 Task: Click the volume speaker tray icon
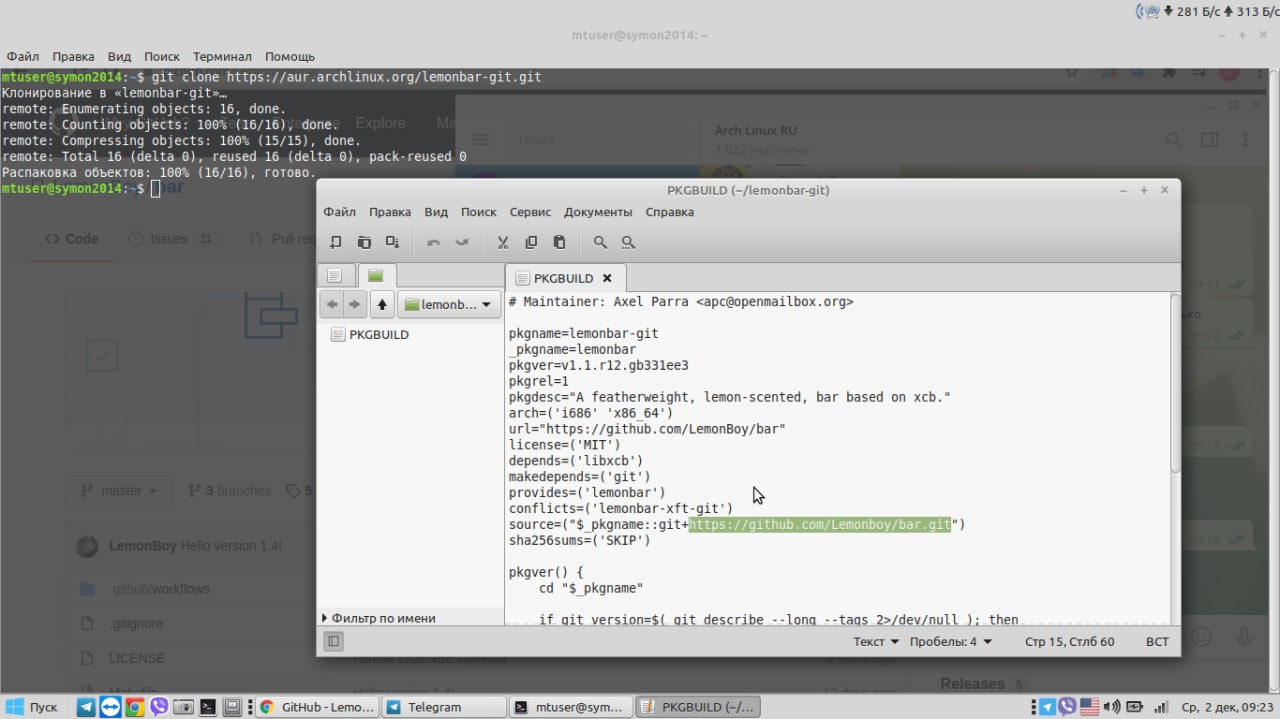pos(1112,707)
